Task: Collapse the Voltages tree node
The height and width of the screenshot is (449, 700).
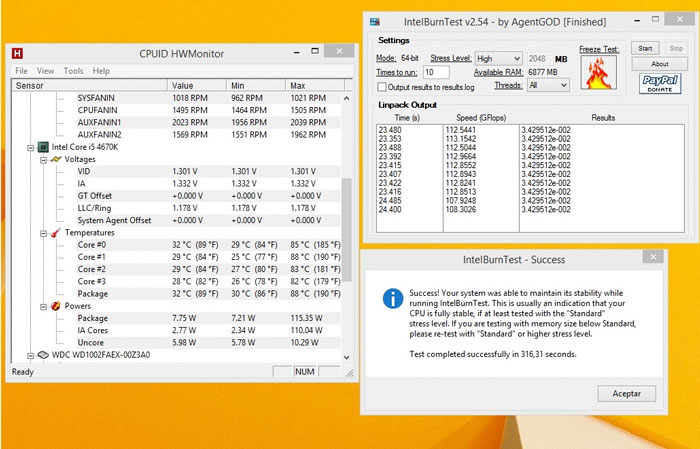Action: point(43,160)
